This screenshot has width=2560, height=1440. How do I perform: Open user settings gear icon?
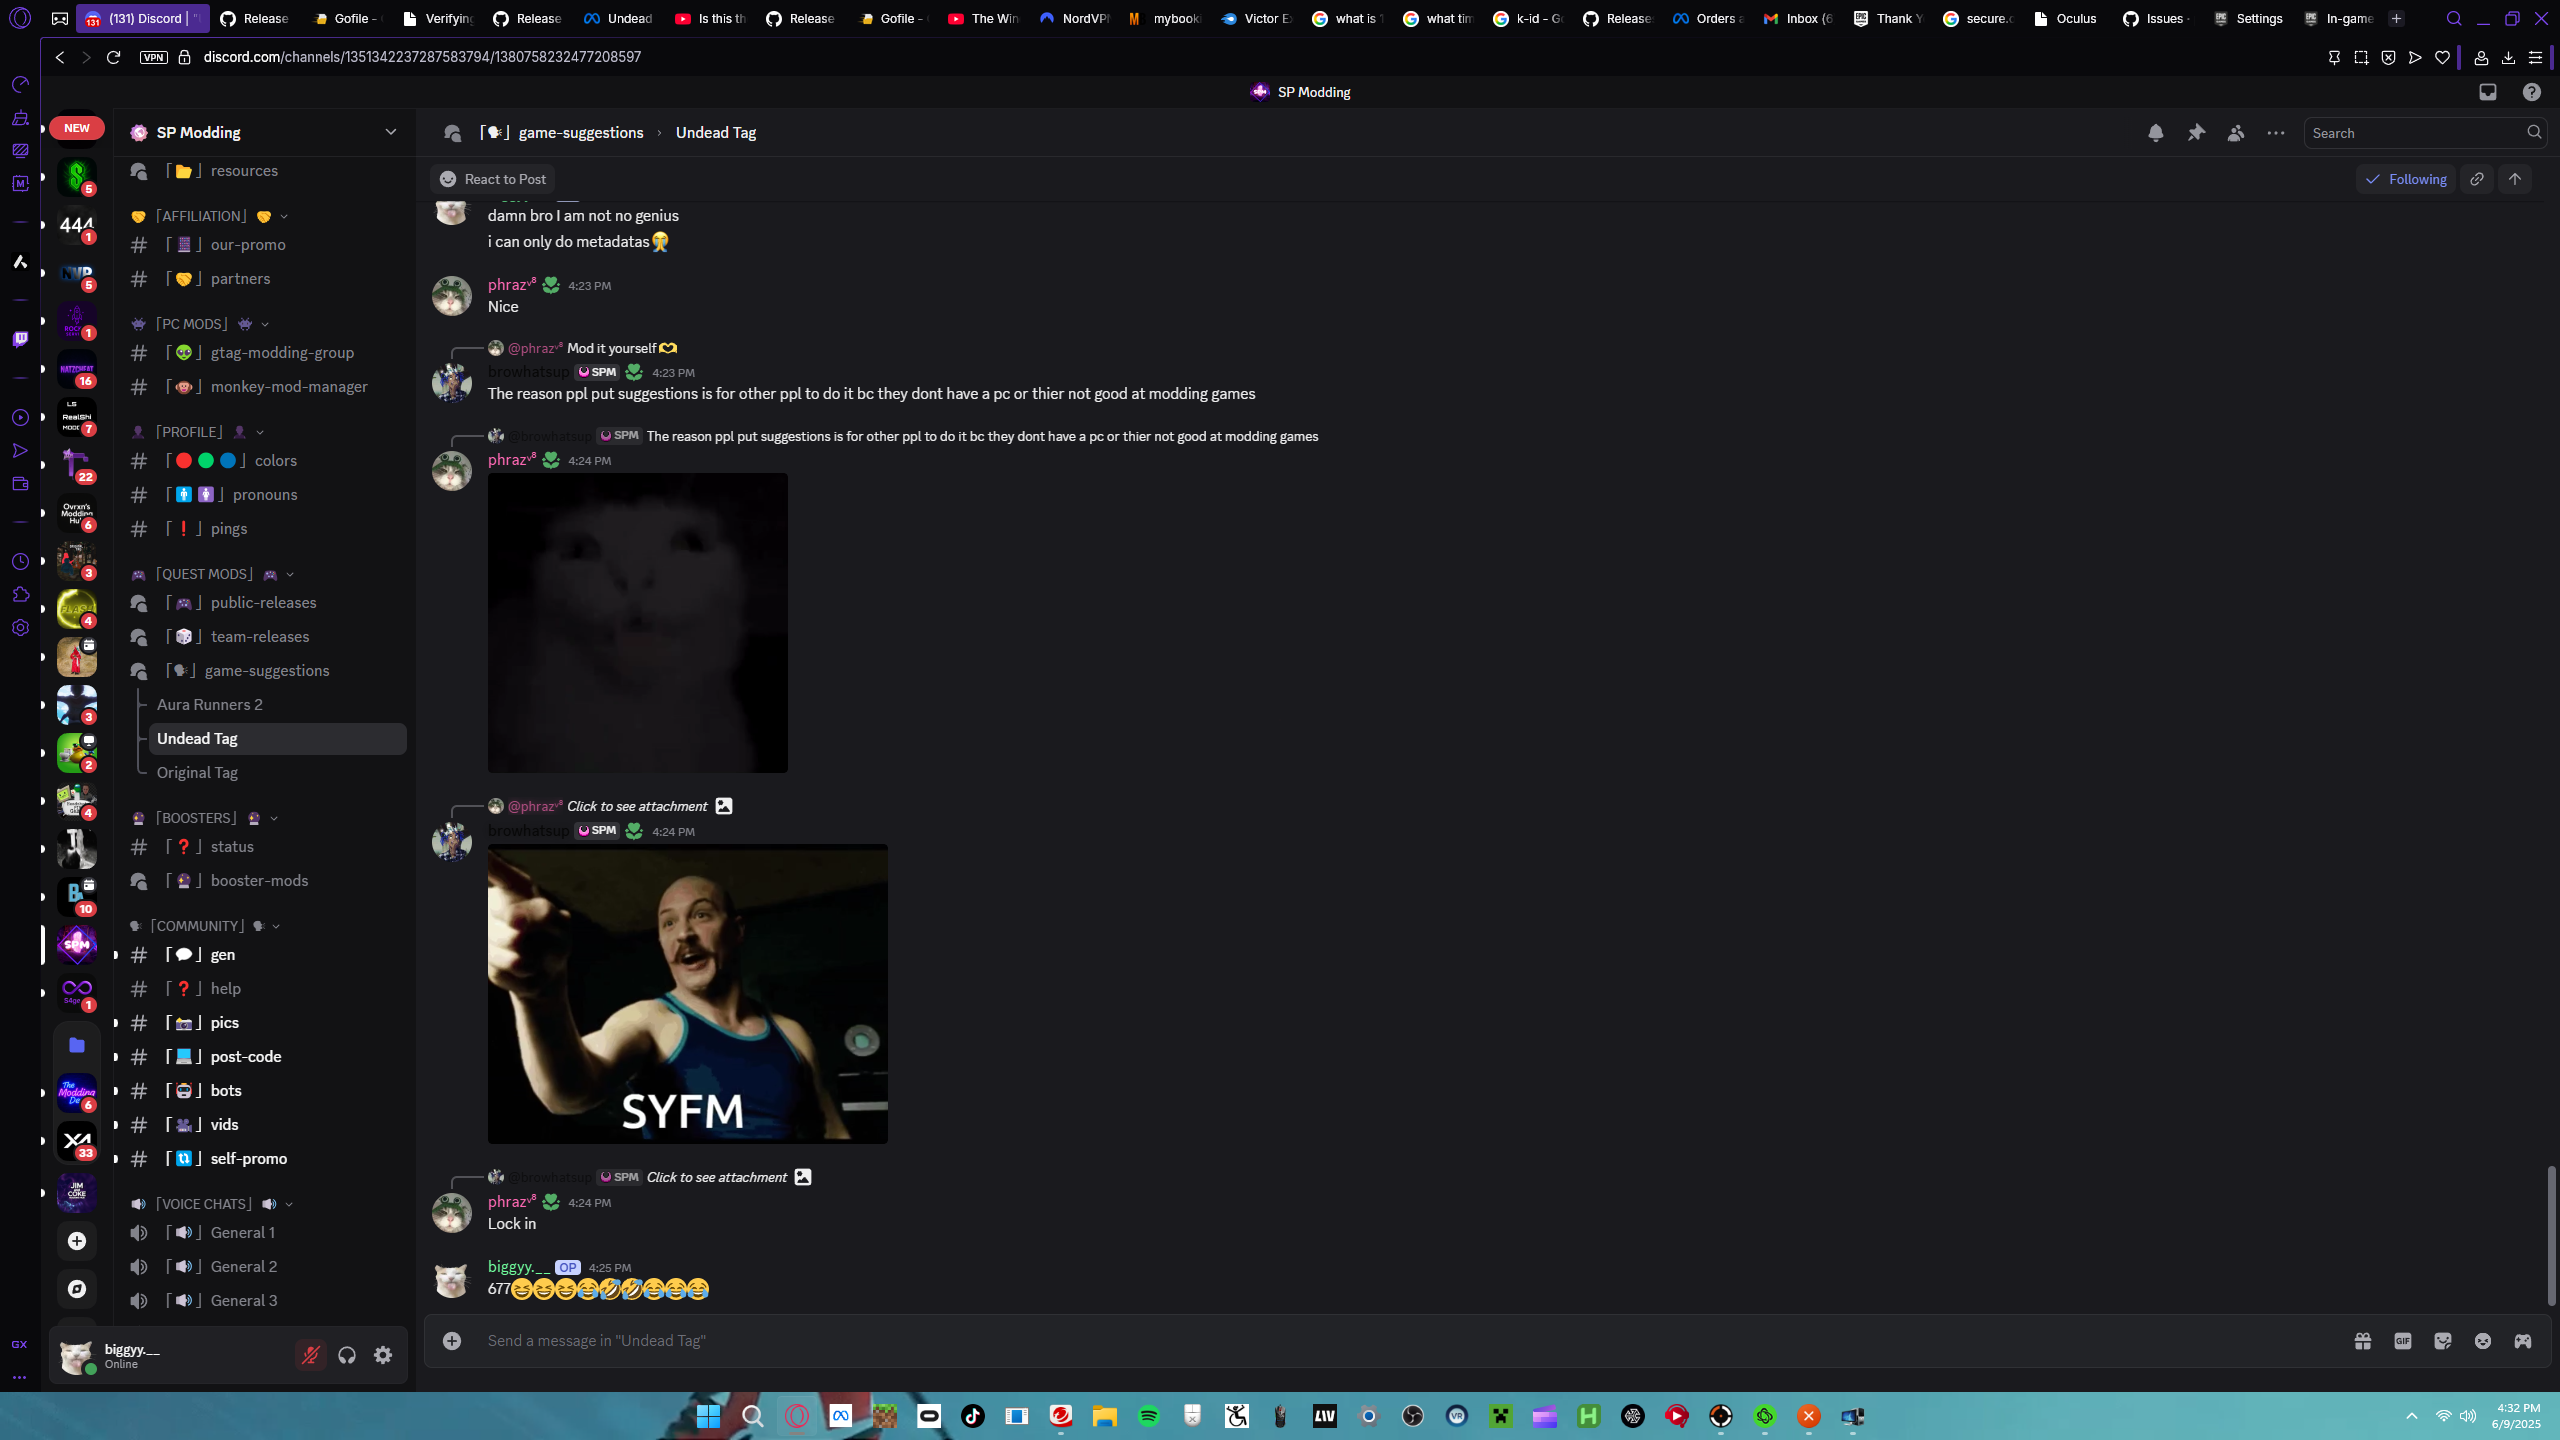[x=383, y=1355]
